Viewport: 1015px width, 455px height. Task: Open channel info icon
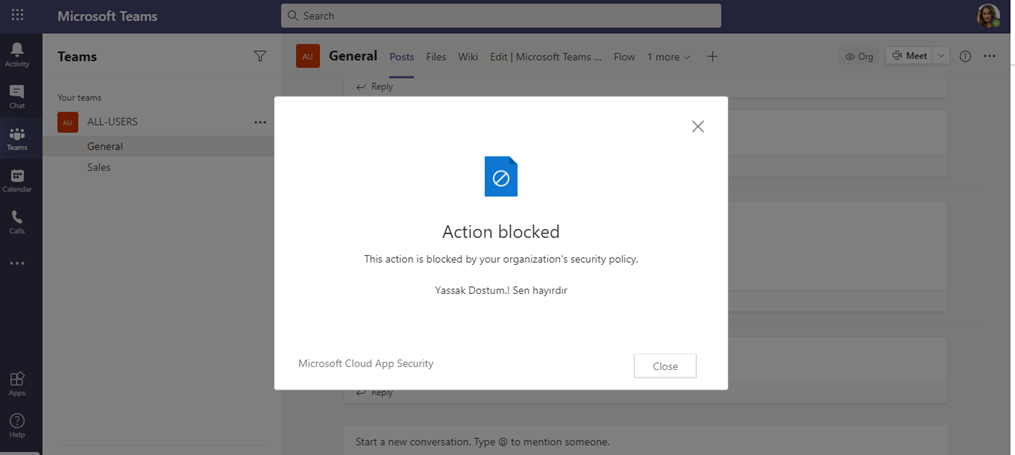pyautogui.click(x=965, y=56)
